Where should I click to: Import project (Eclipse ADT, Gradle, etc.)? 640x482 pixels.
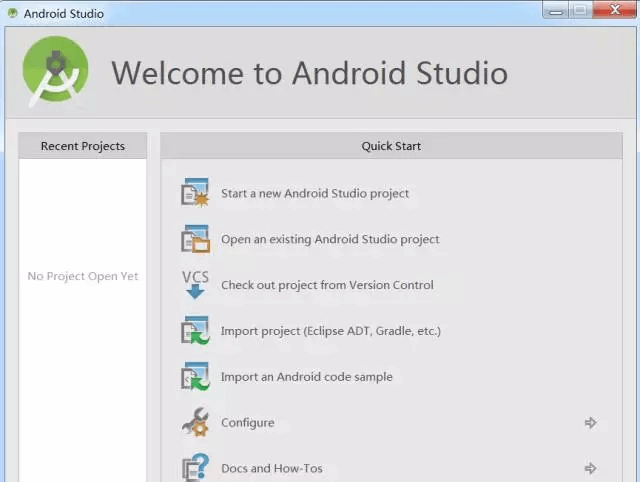point(331,331)
